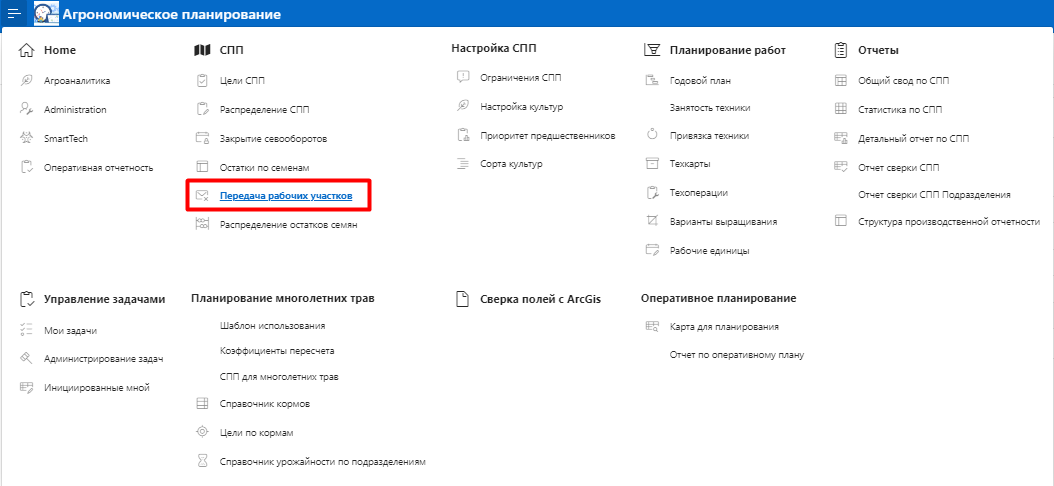1054x486 pixels.
Task: Open Передача рабочих участков link
Action: pos(285,196)
